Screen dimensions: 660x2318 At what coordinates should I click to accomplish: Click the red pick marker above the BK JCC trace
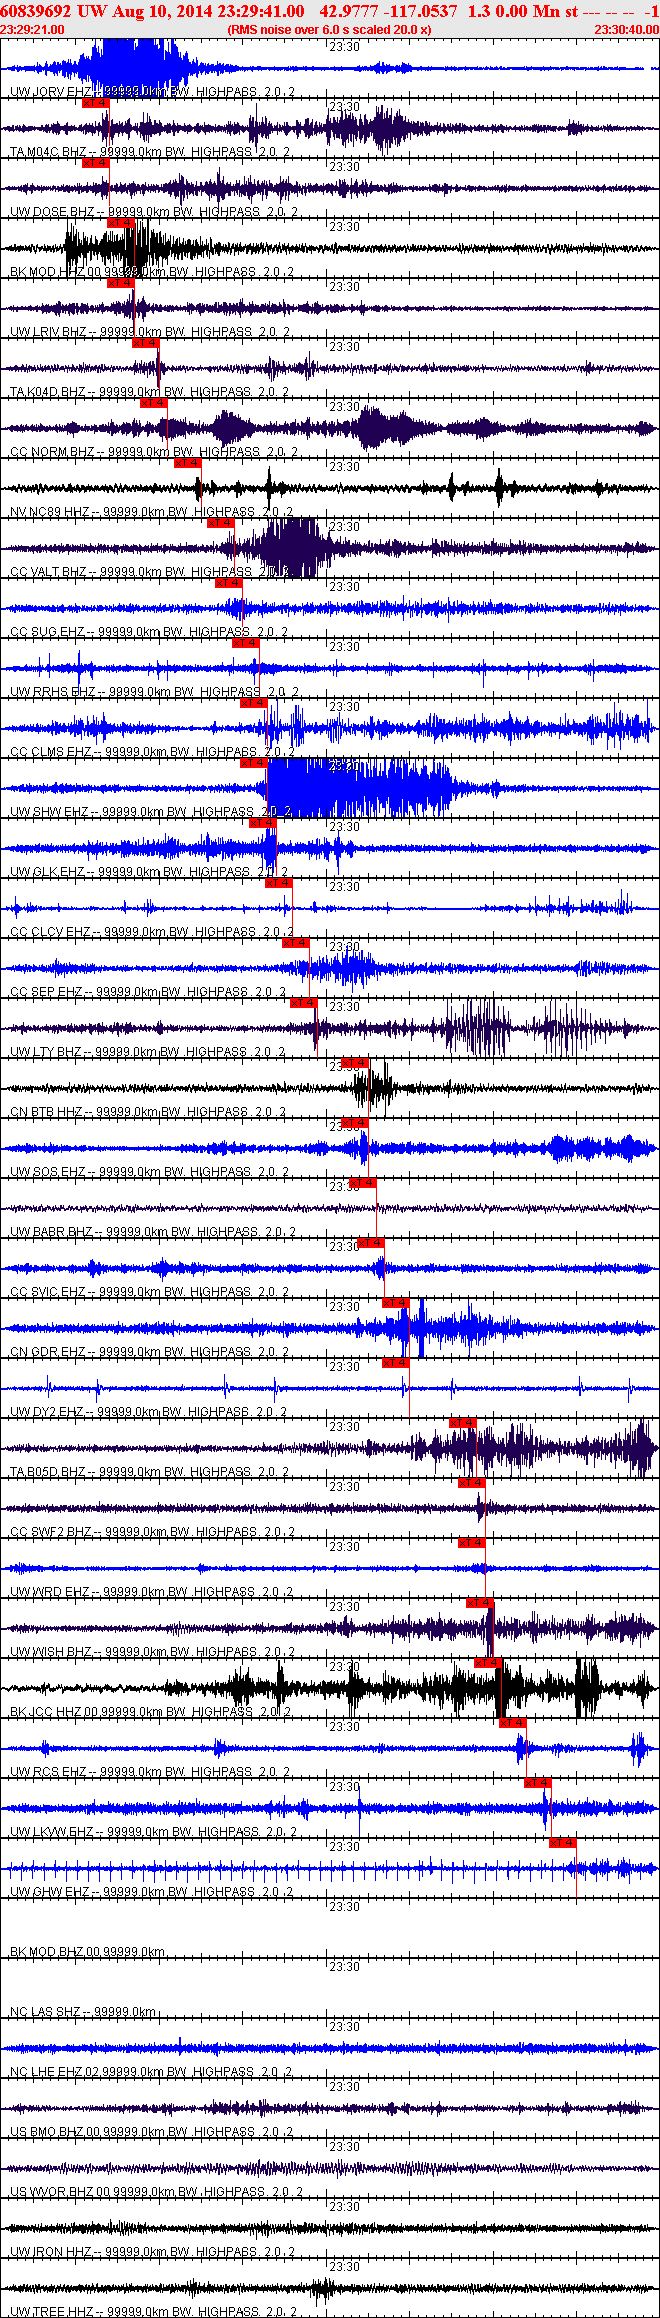[x=487, y=1663]
